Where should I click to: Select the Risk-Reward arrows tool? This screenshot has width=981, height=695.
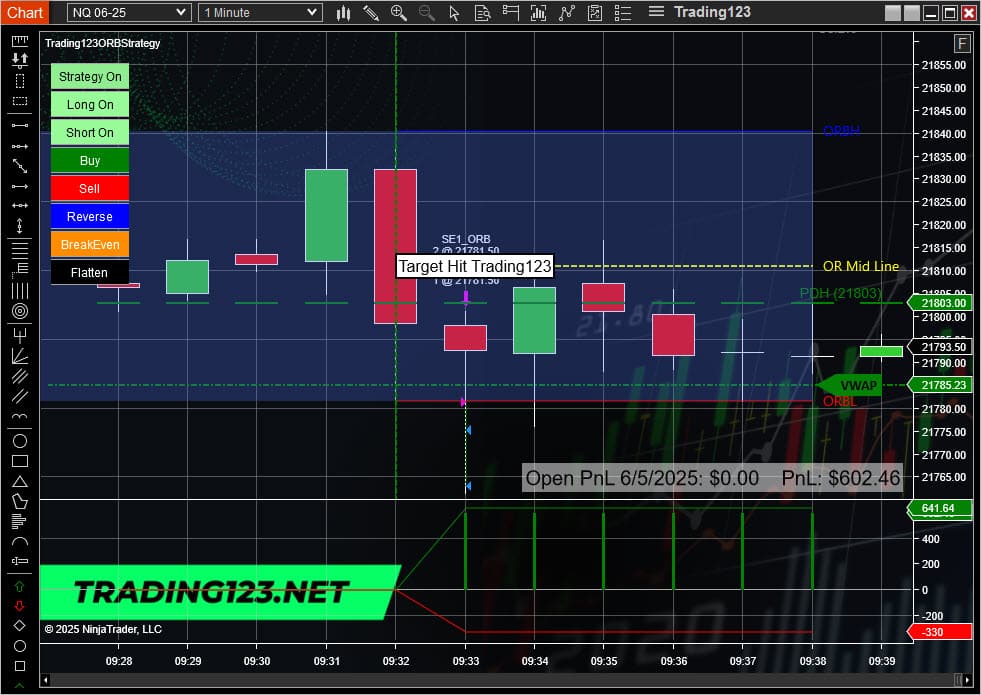[x=20, y=61]
